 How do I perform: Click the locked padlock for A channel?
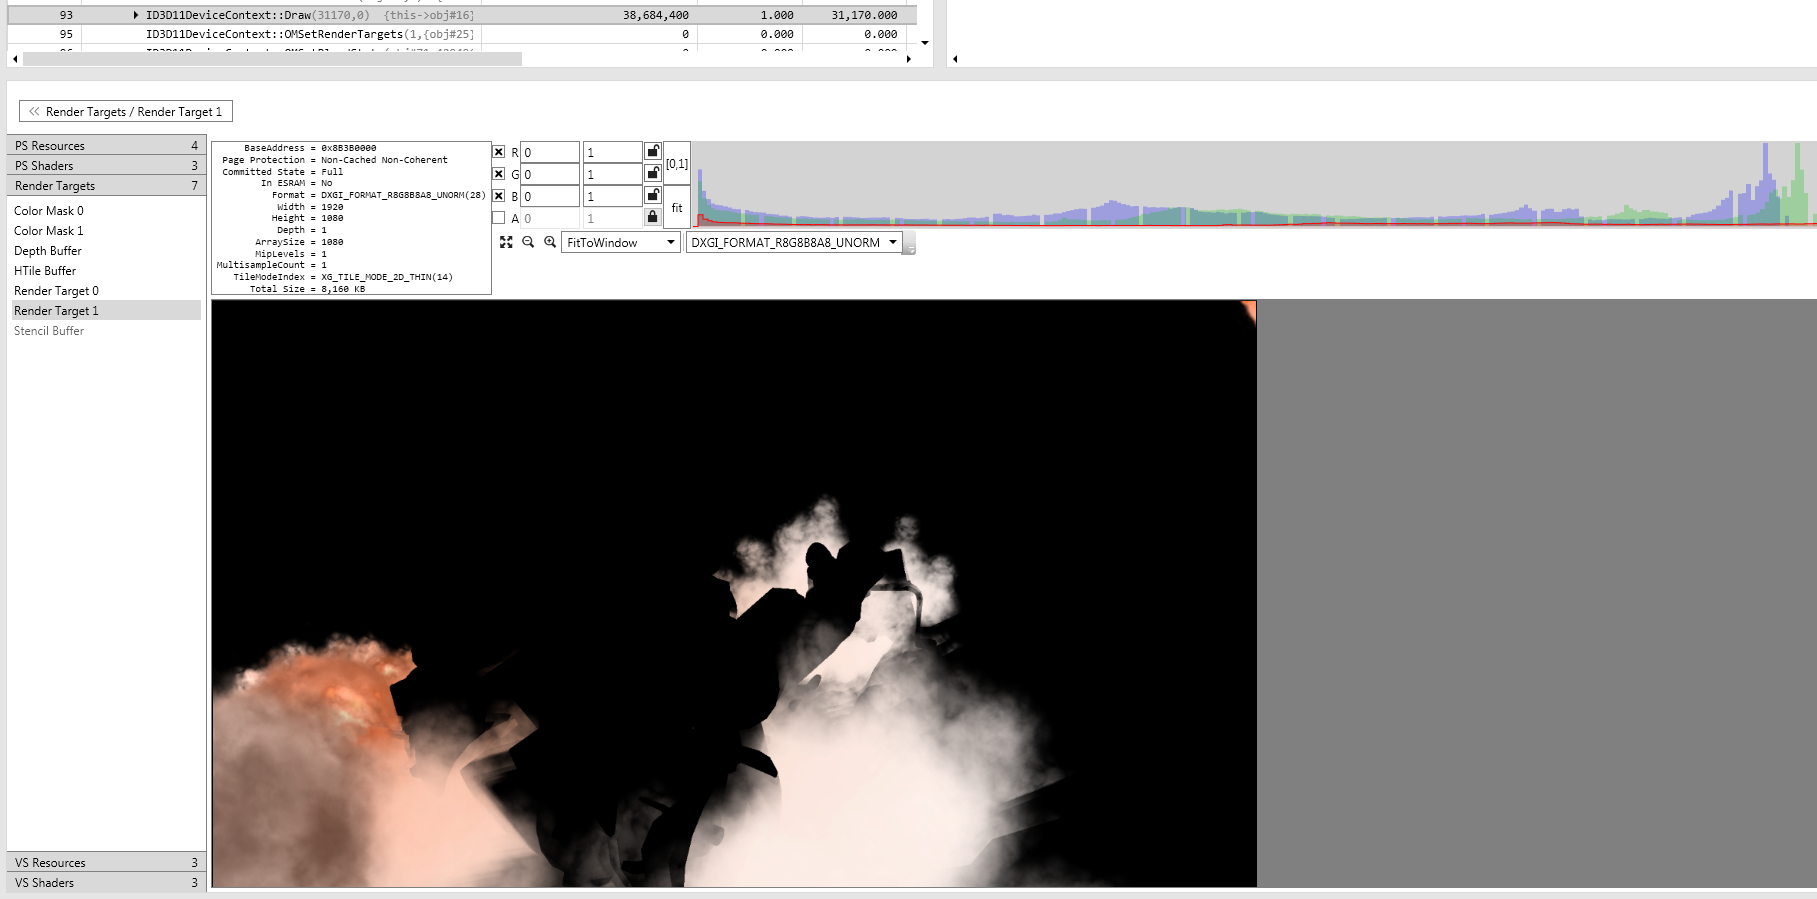coord(652,217)
